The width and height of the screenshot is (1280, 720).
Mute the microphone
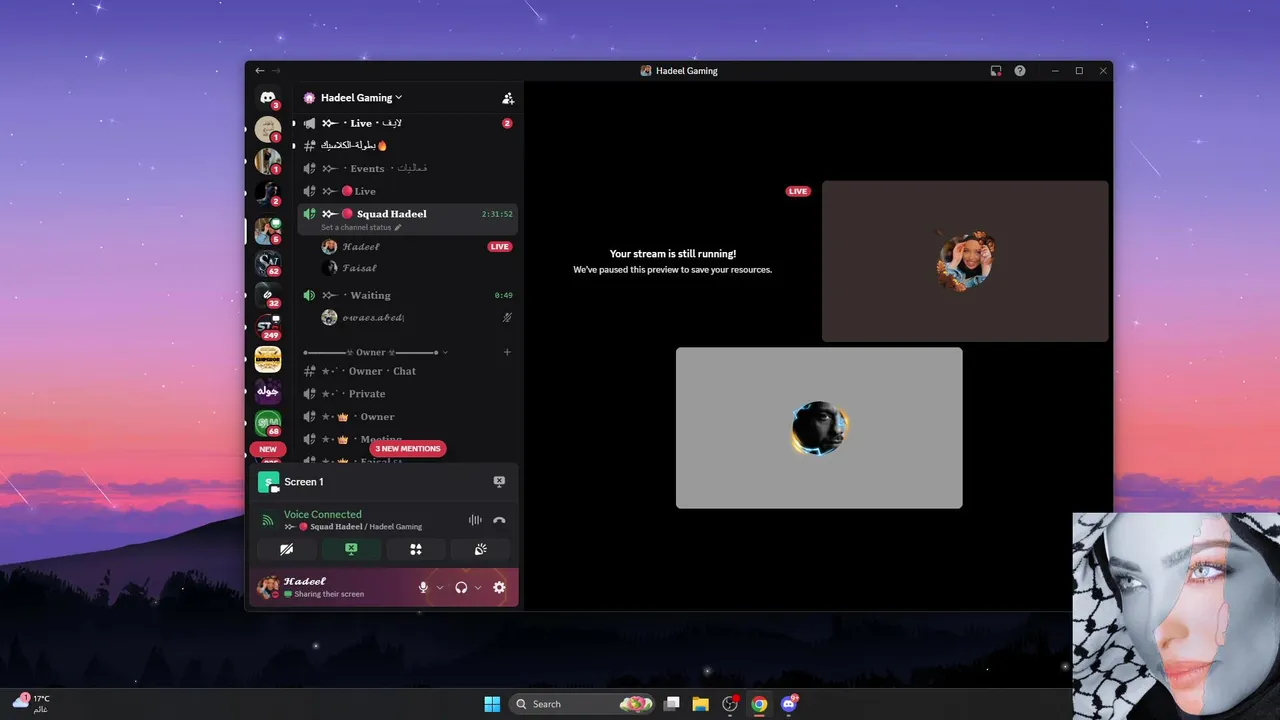[x=423, y=588]
